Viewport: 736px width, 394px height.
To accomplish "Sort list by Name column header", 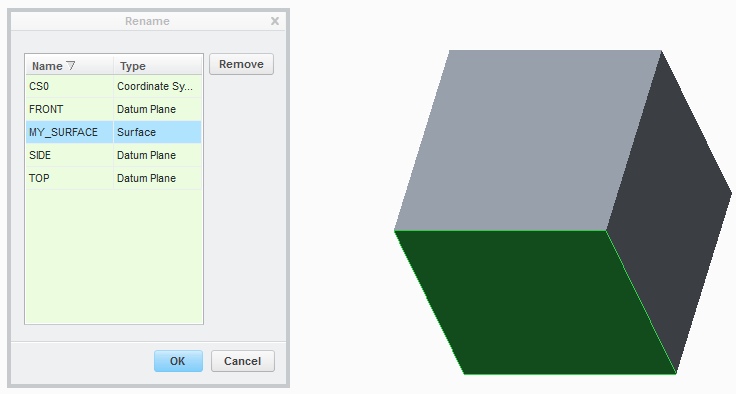I will click(69, 66).
